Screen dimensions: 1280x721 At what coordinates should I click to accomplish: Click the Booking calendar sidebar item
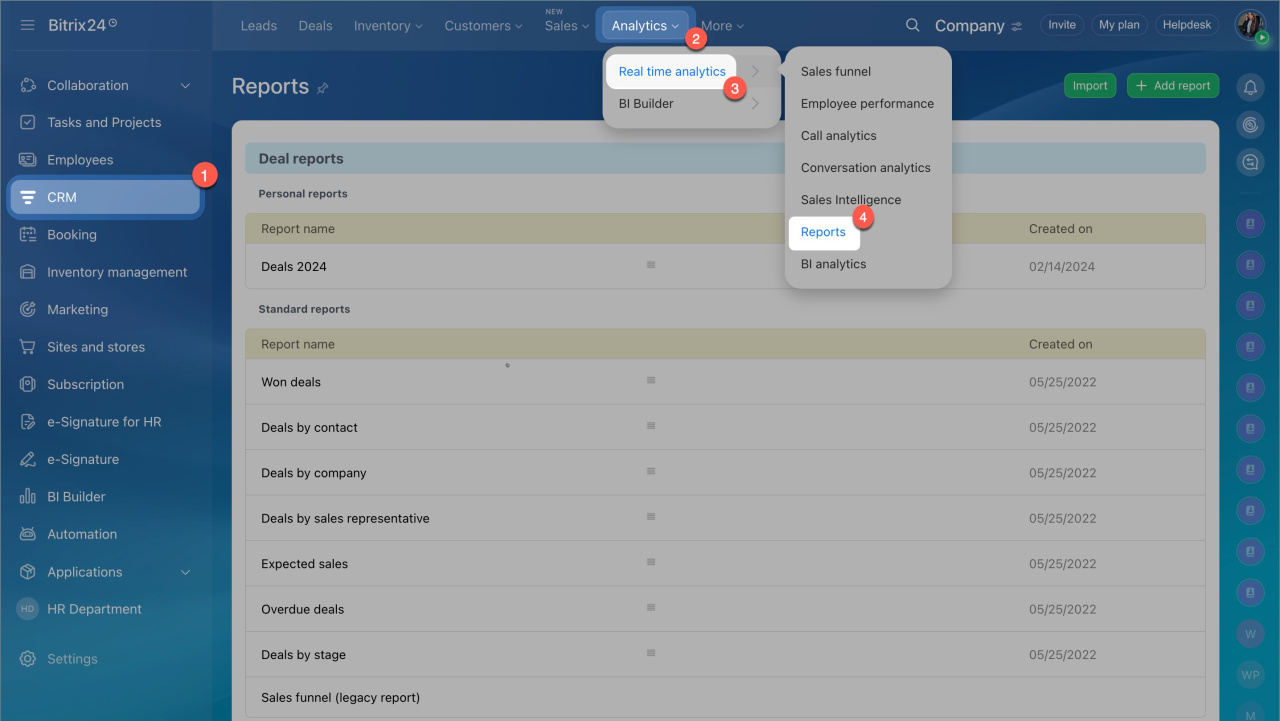[x=71, y=235]
